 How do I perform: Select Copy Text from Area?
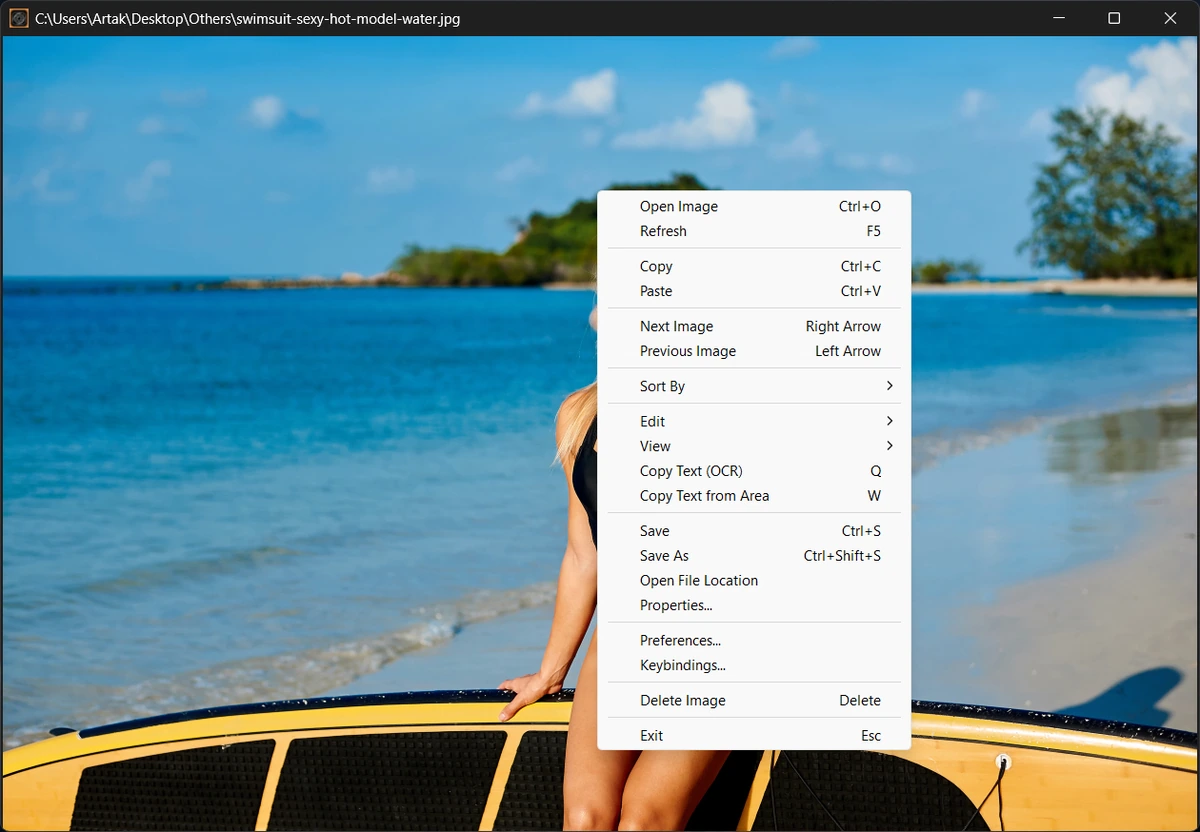click(x=754, y=496)
